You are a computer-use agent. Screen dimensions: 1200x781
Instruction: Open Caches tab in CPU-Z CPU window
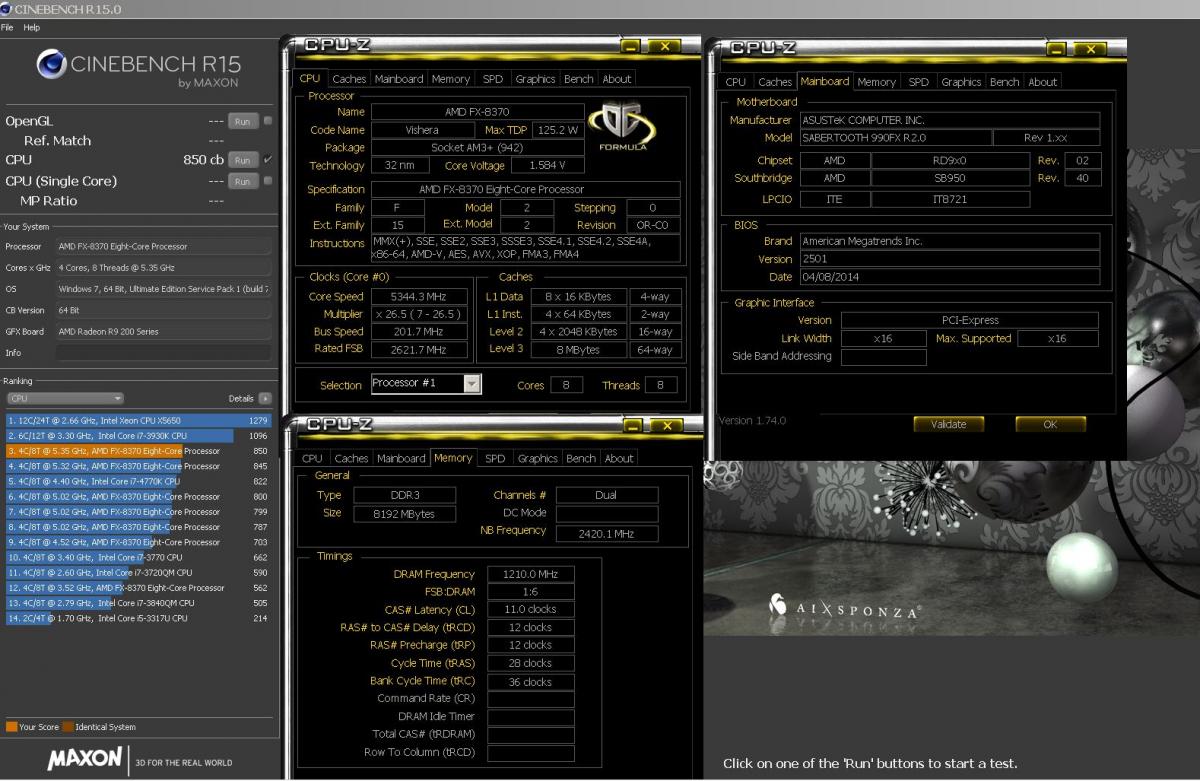point(350,79)
